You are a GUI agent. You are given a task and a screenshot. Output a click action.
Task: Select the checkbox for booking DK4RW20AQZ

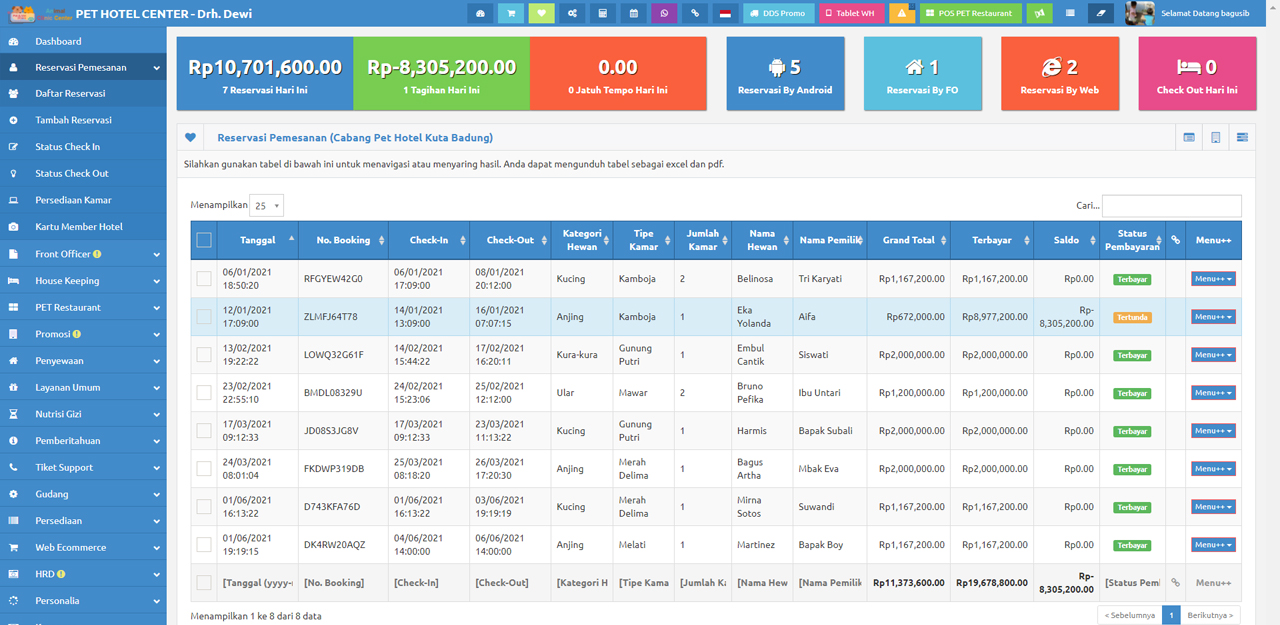[x=204, y=545]
